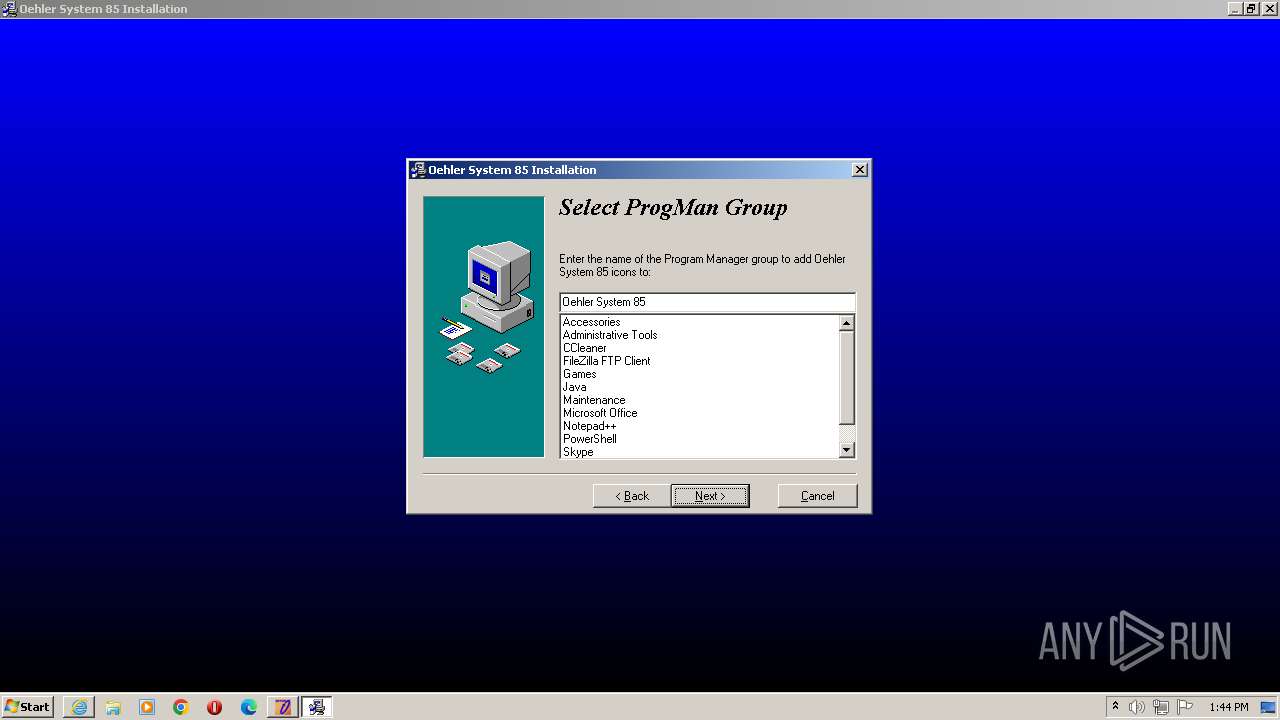
Task: Open the Windows Start menu
Action: coord(27,707)
